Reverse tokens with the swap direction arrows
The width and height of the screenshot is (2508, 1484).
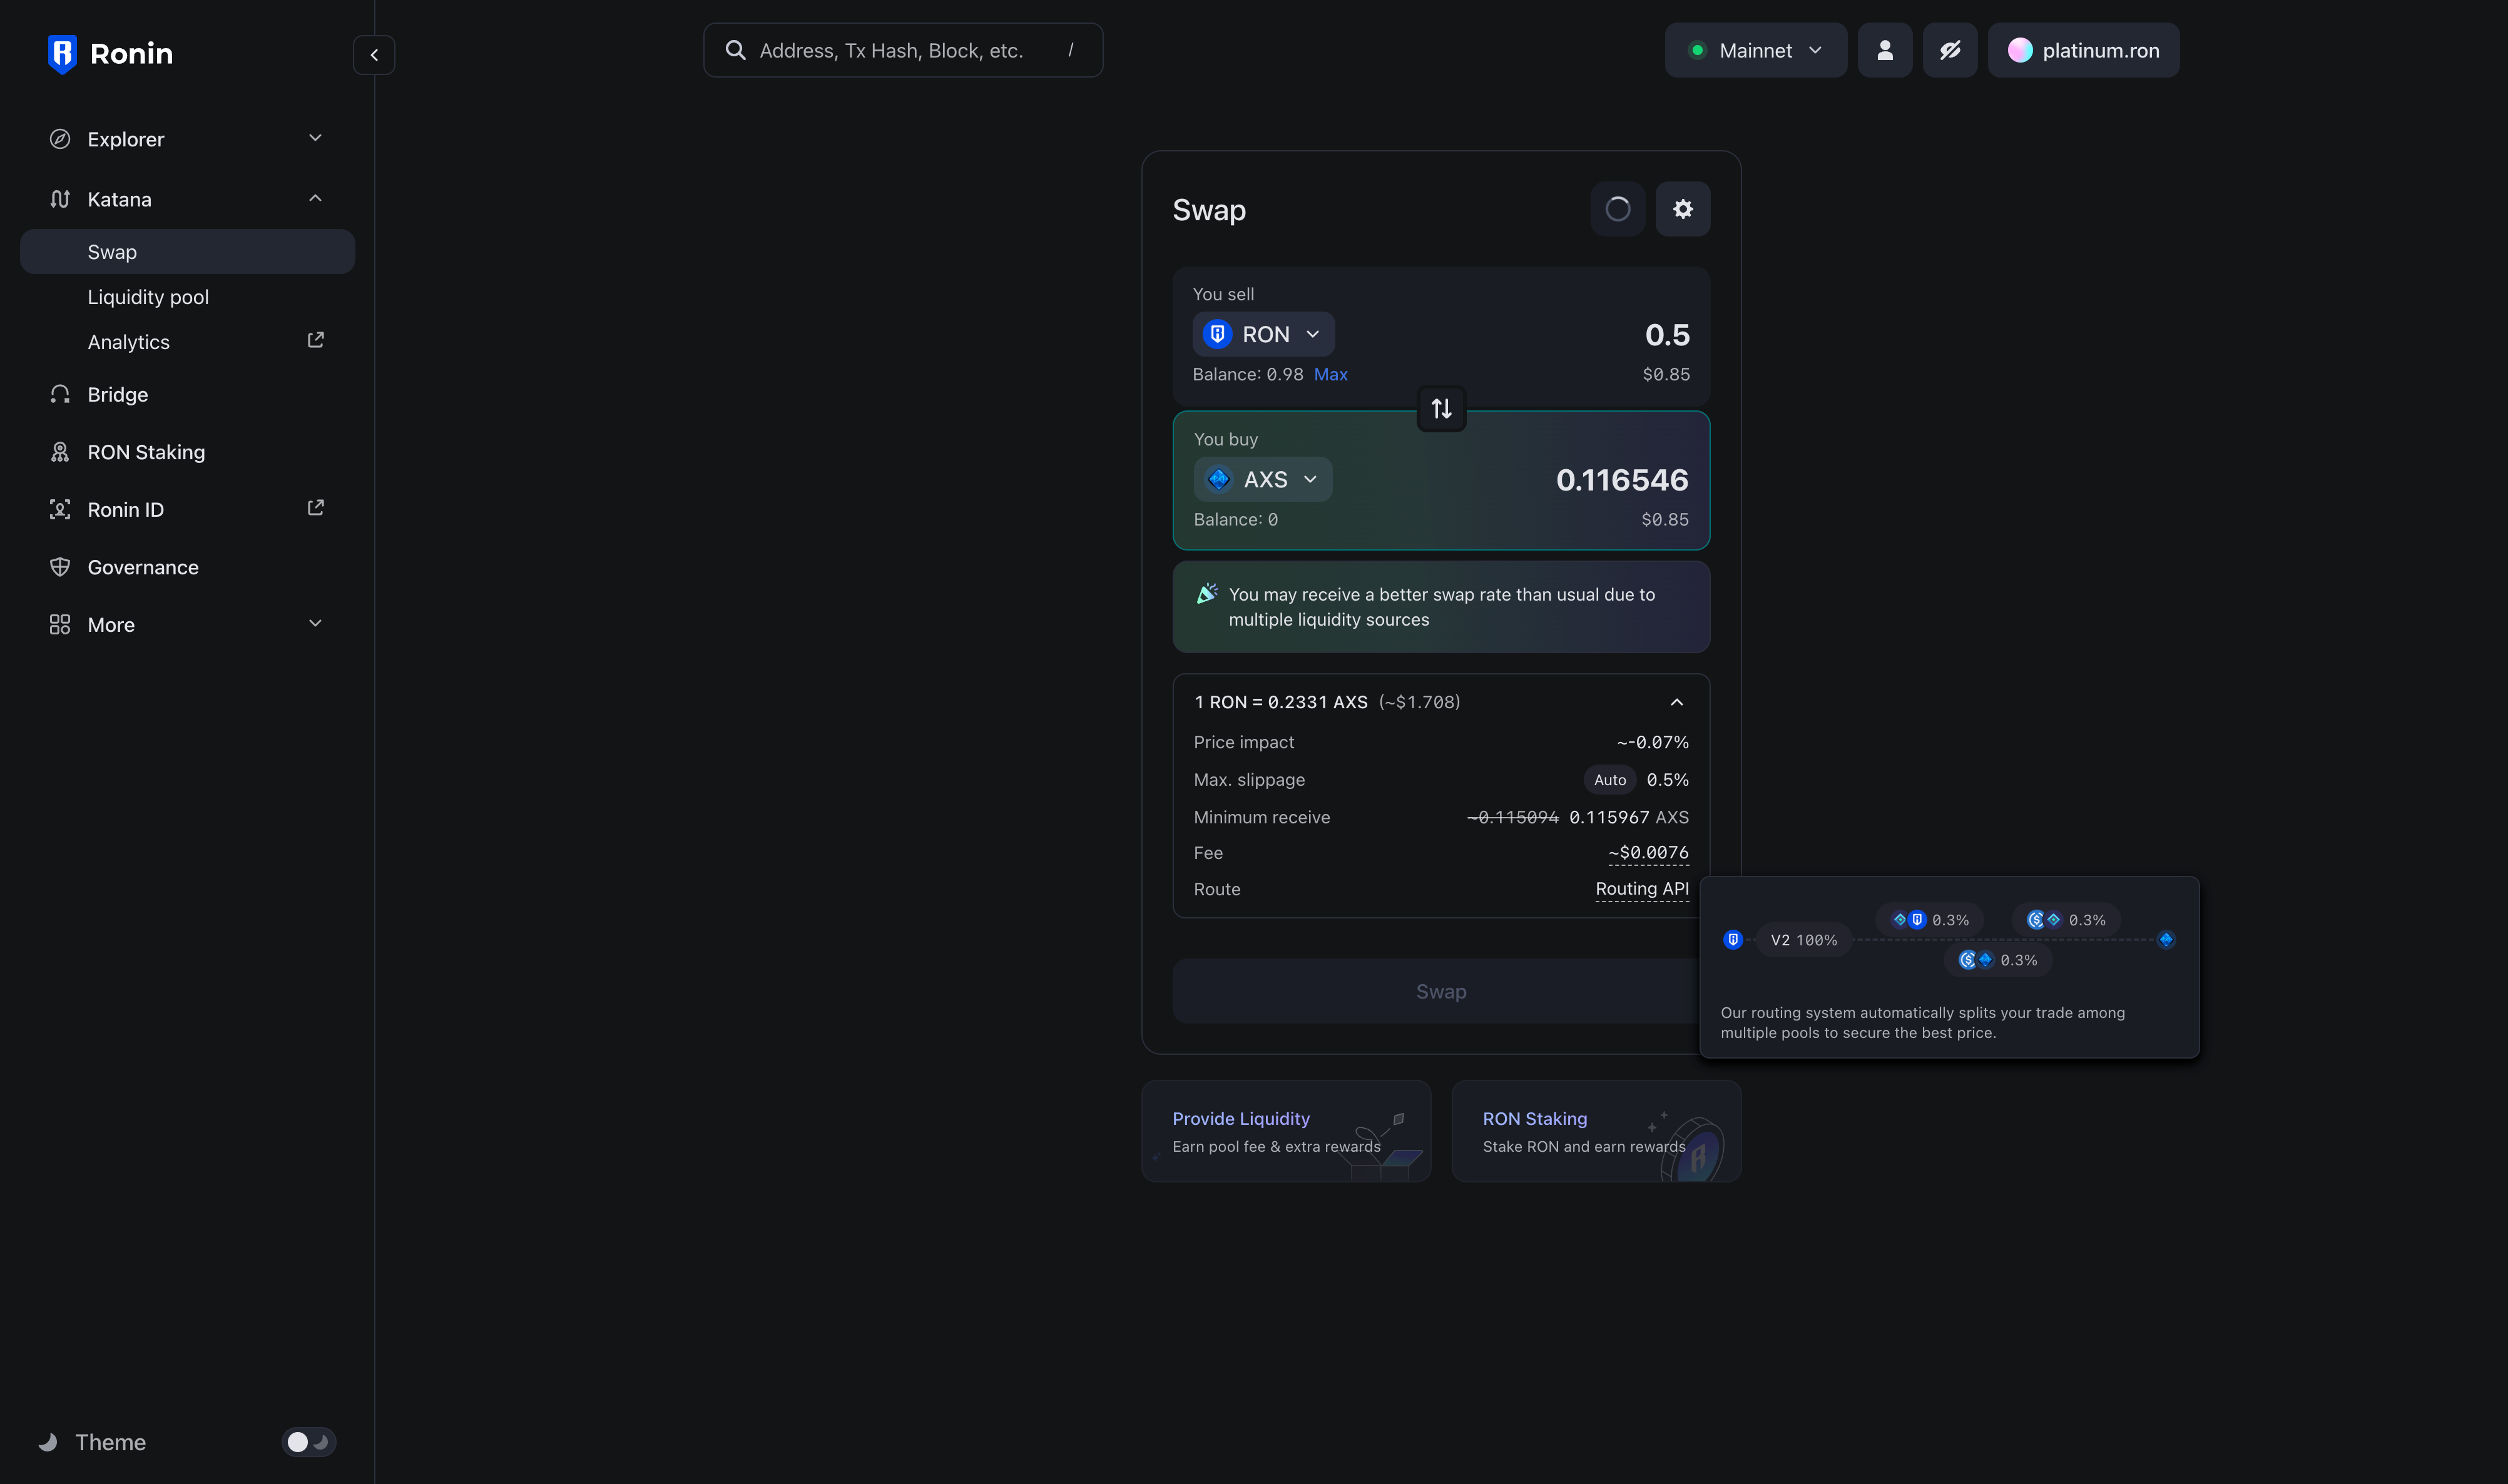1440,408
